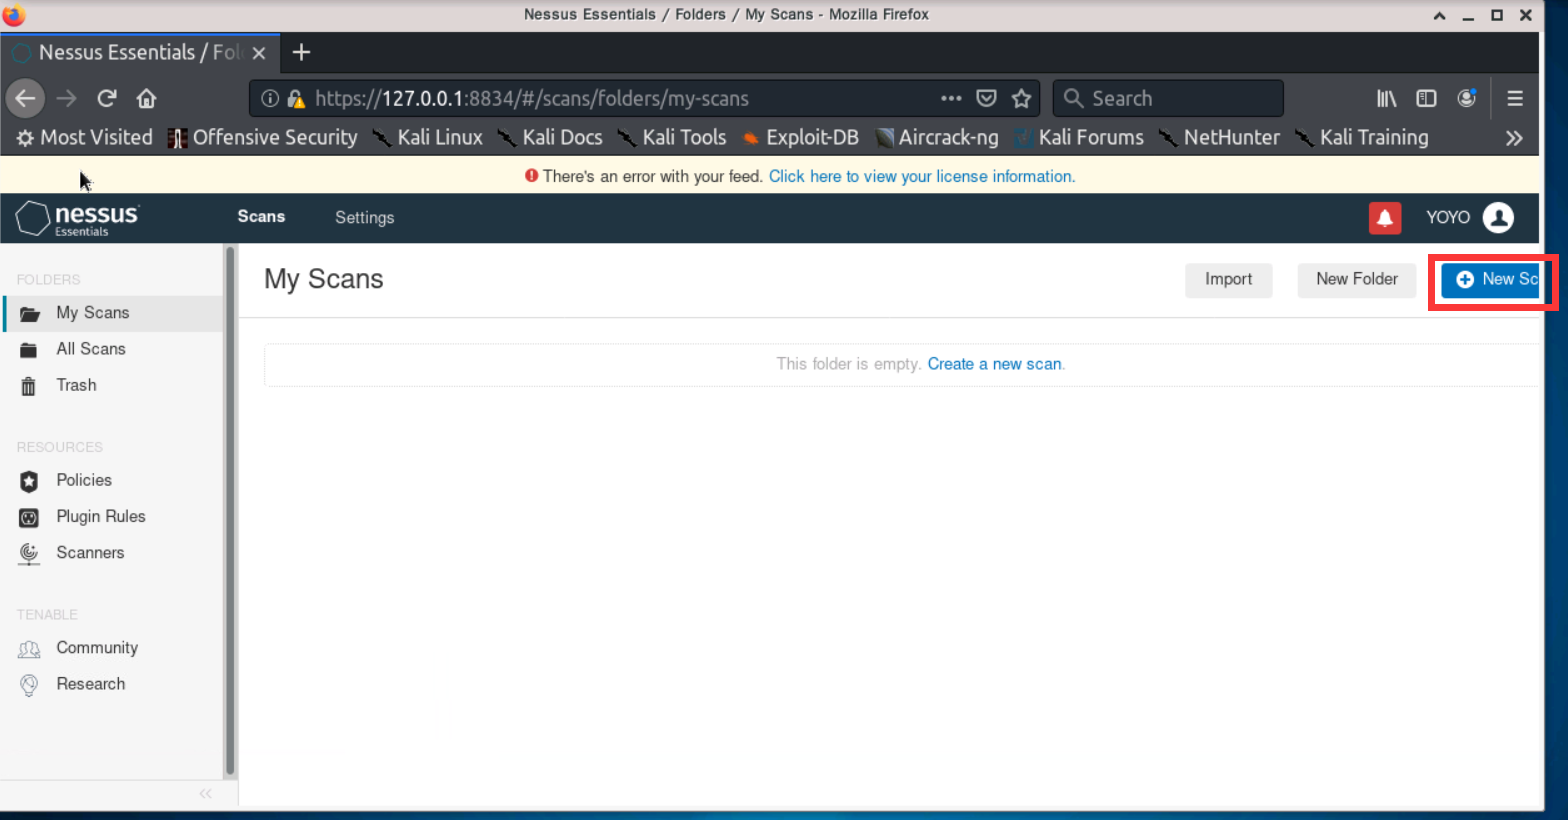Image resolution: width=1568 pixels, height=820 pixels.
Task: Collapse the sidebar with double chevron
Action: pos(205,794)
